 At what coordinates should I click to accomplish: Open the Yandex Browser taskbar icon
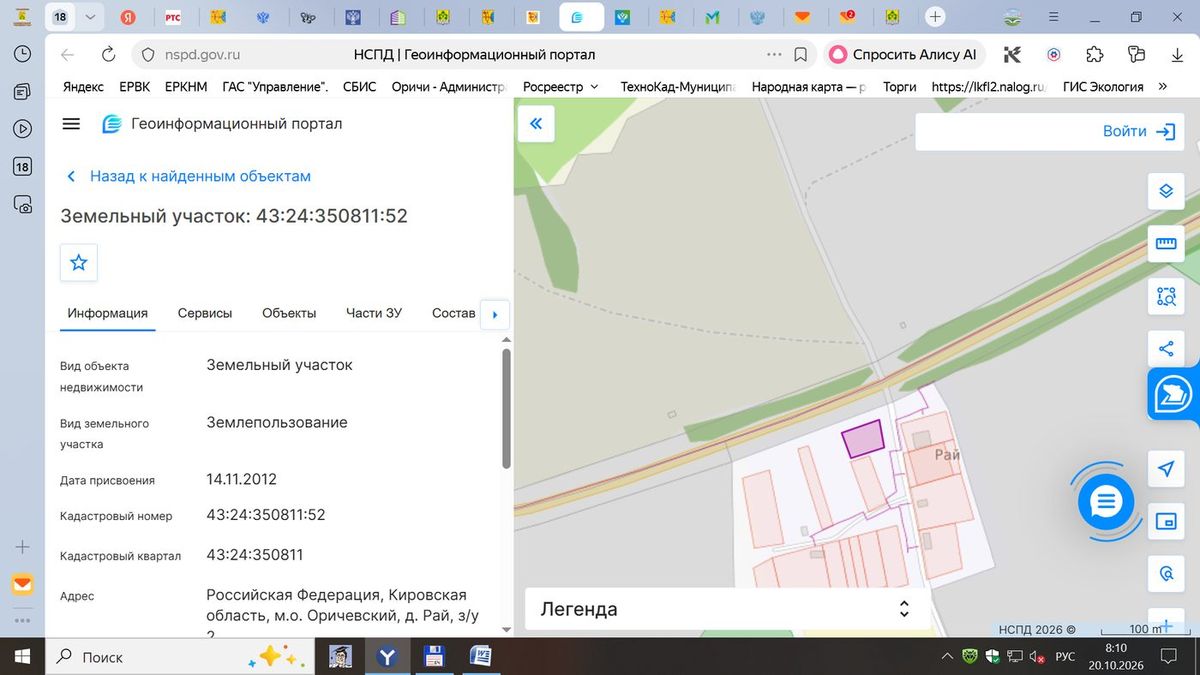pyautogui.click(x=387, y=657)
